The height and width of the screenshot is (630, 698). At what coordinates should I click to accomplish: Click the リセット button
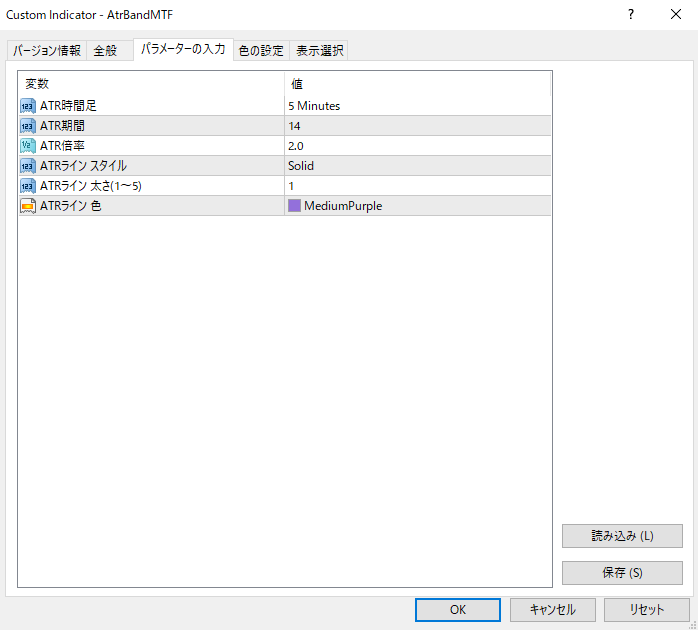pos(646,610)
